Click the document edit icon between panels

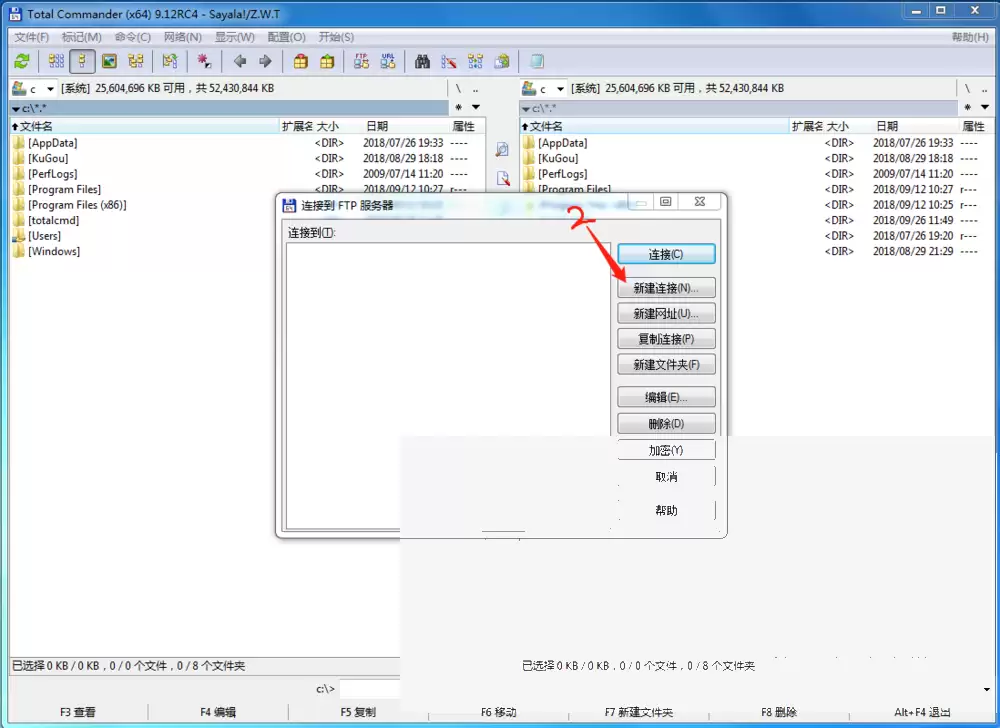coord(503,178)
